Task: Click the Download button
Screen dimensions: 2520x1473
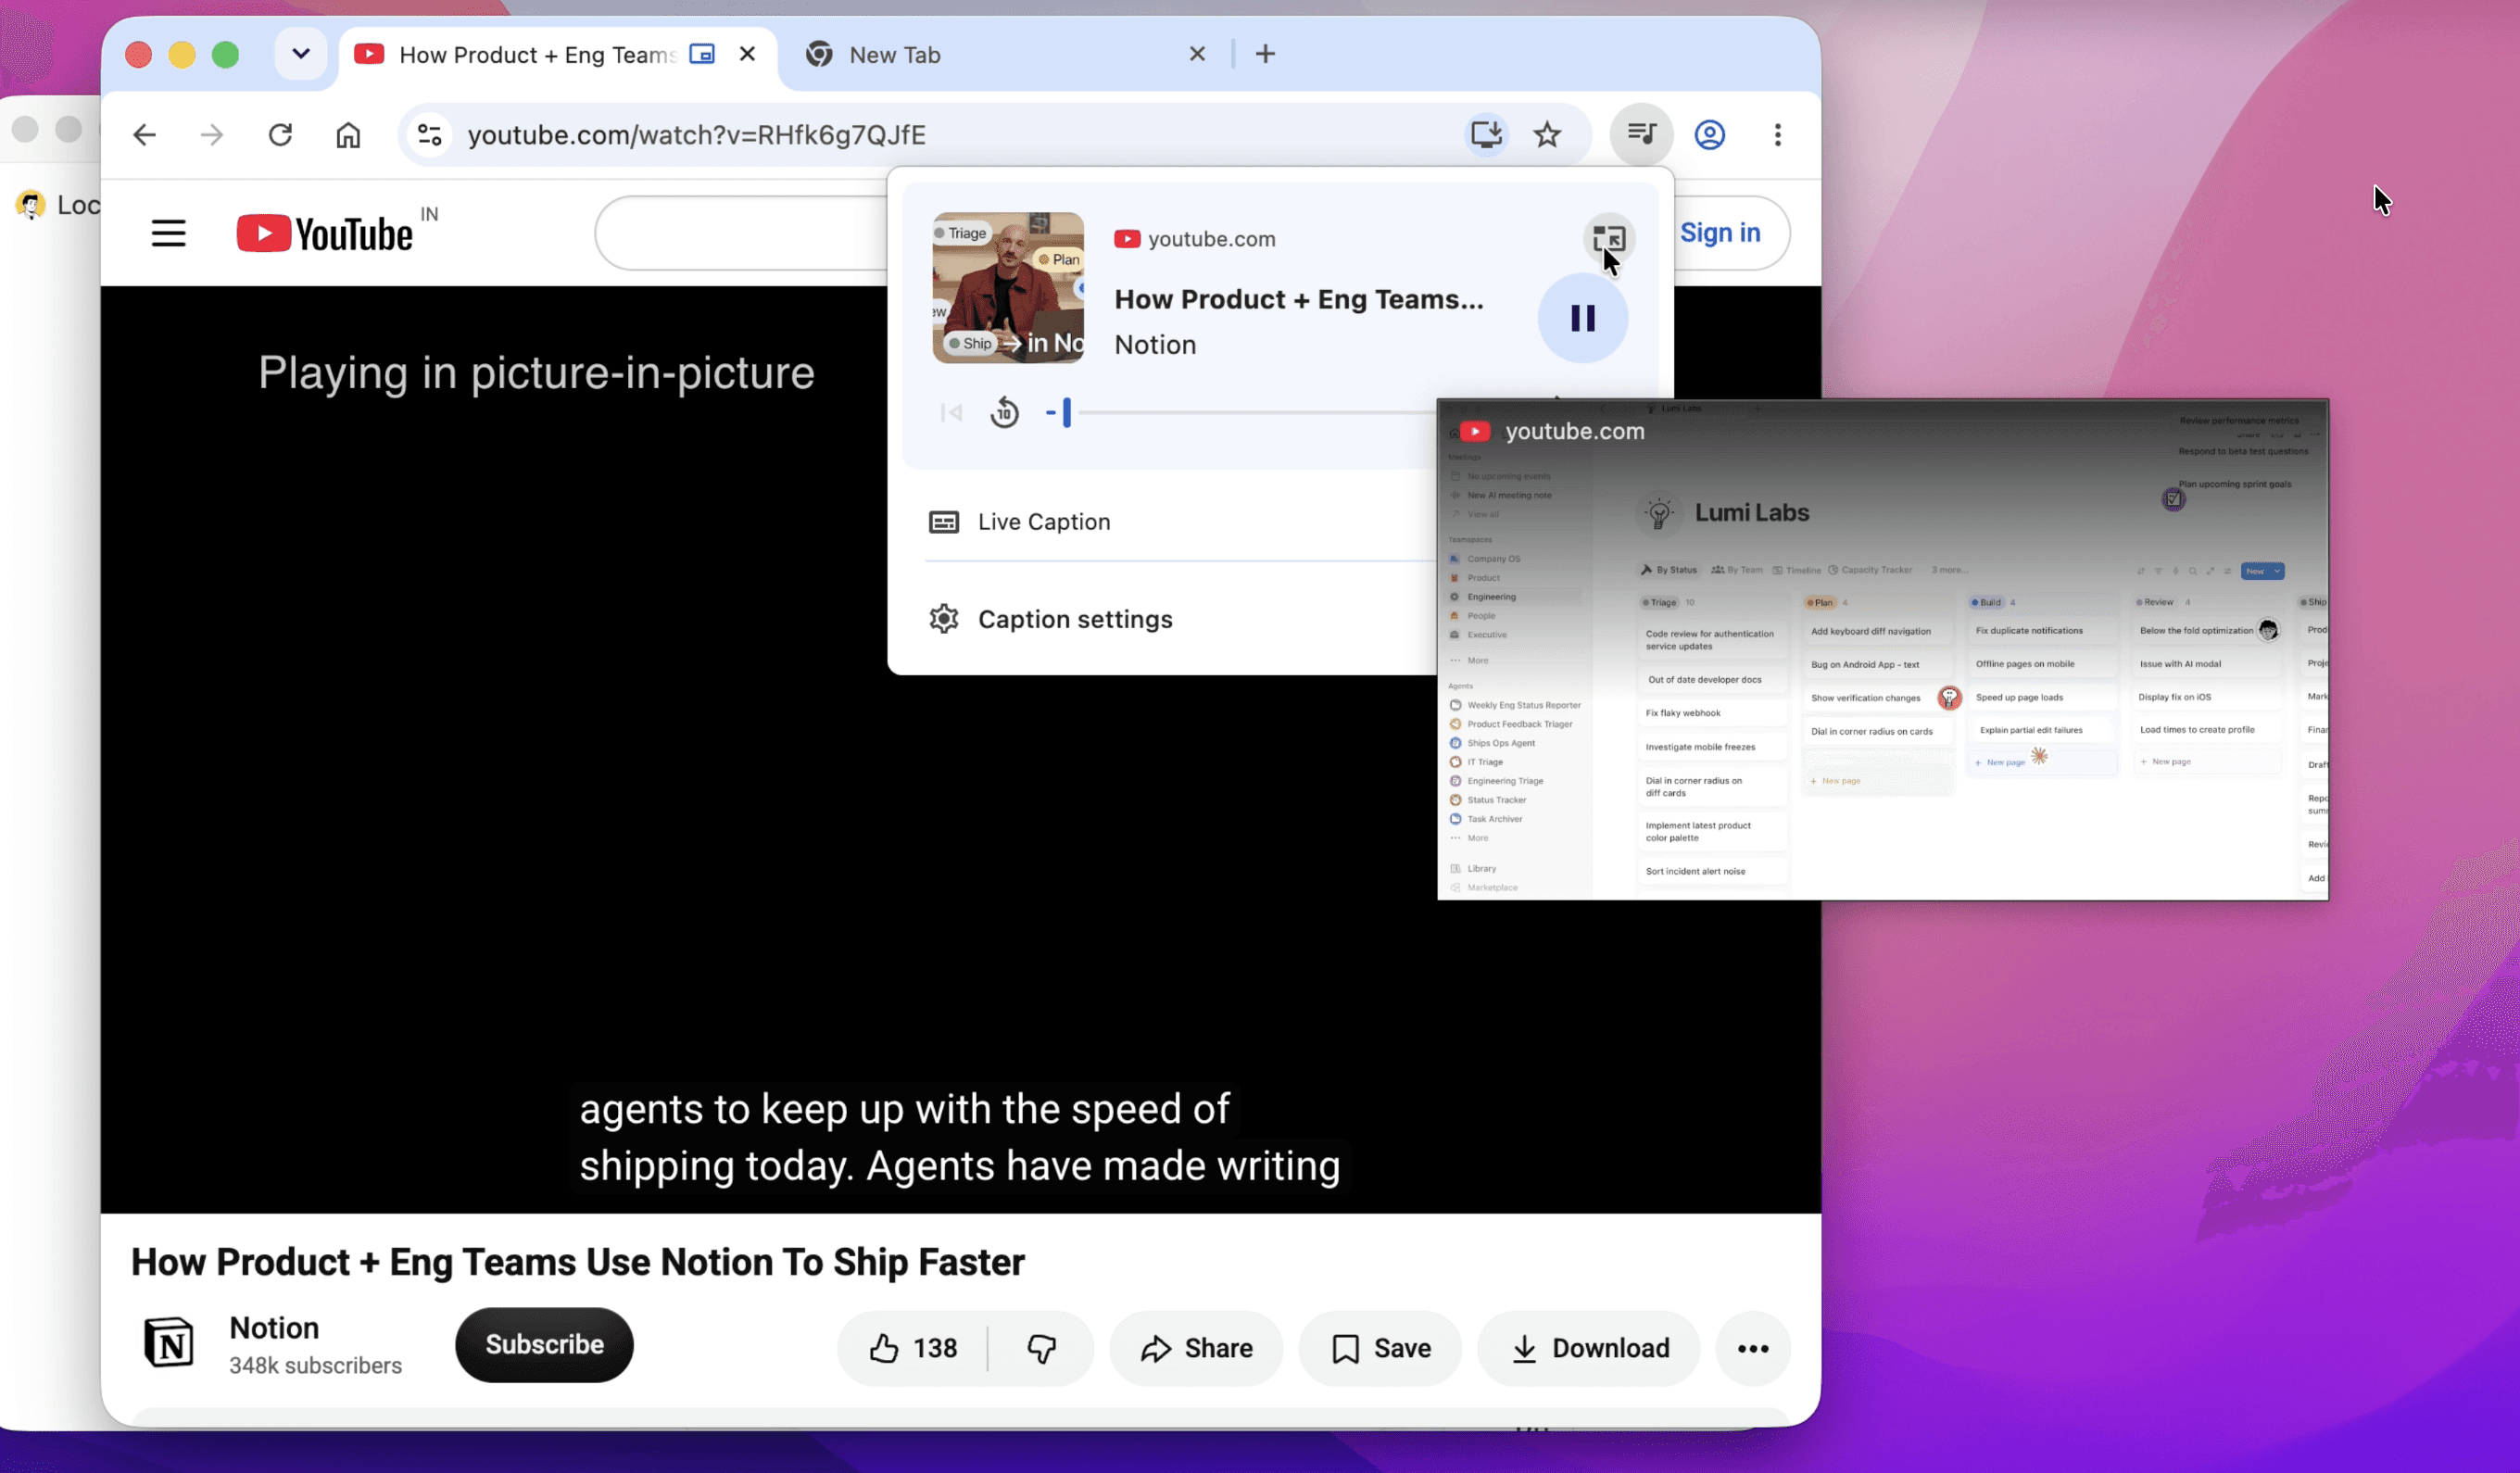Action: (x=1588, y=1348)
